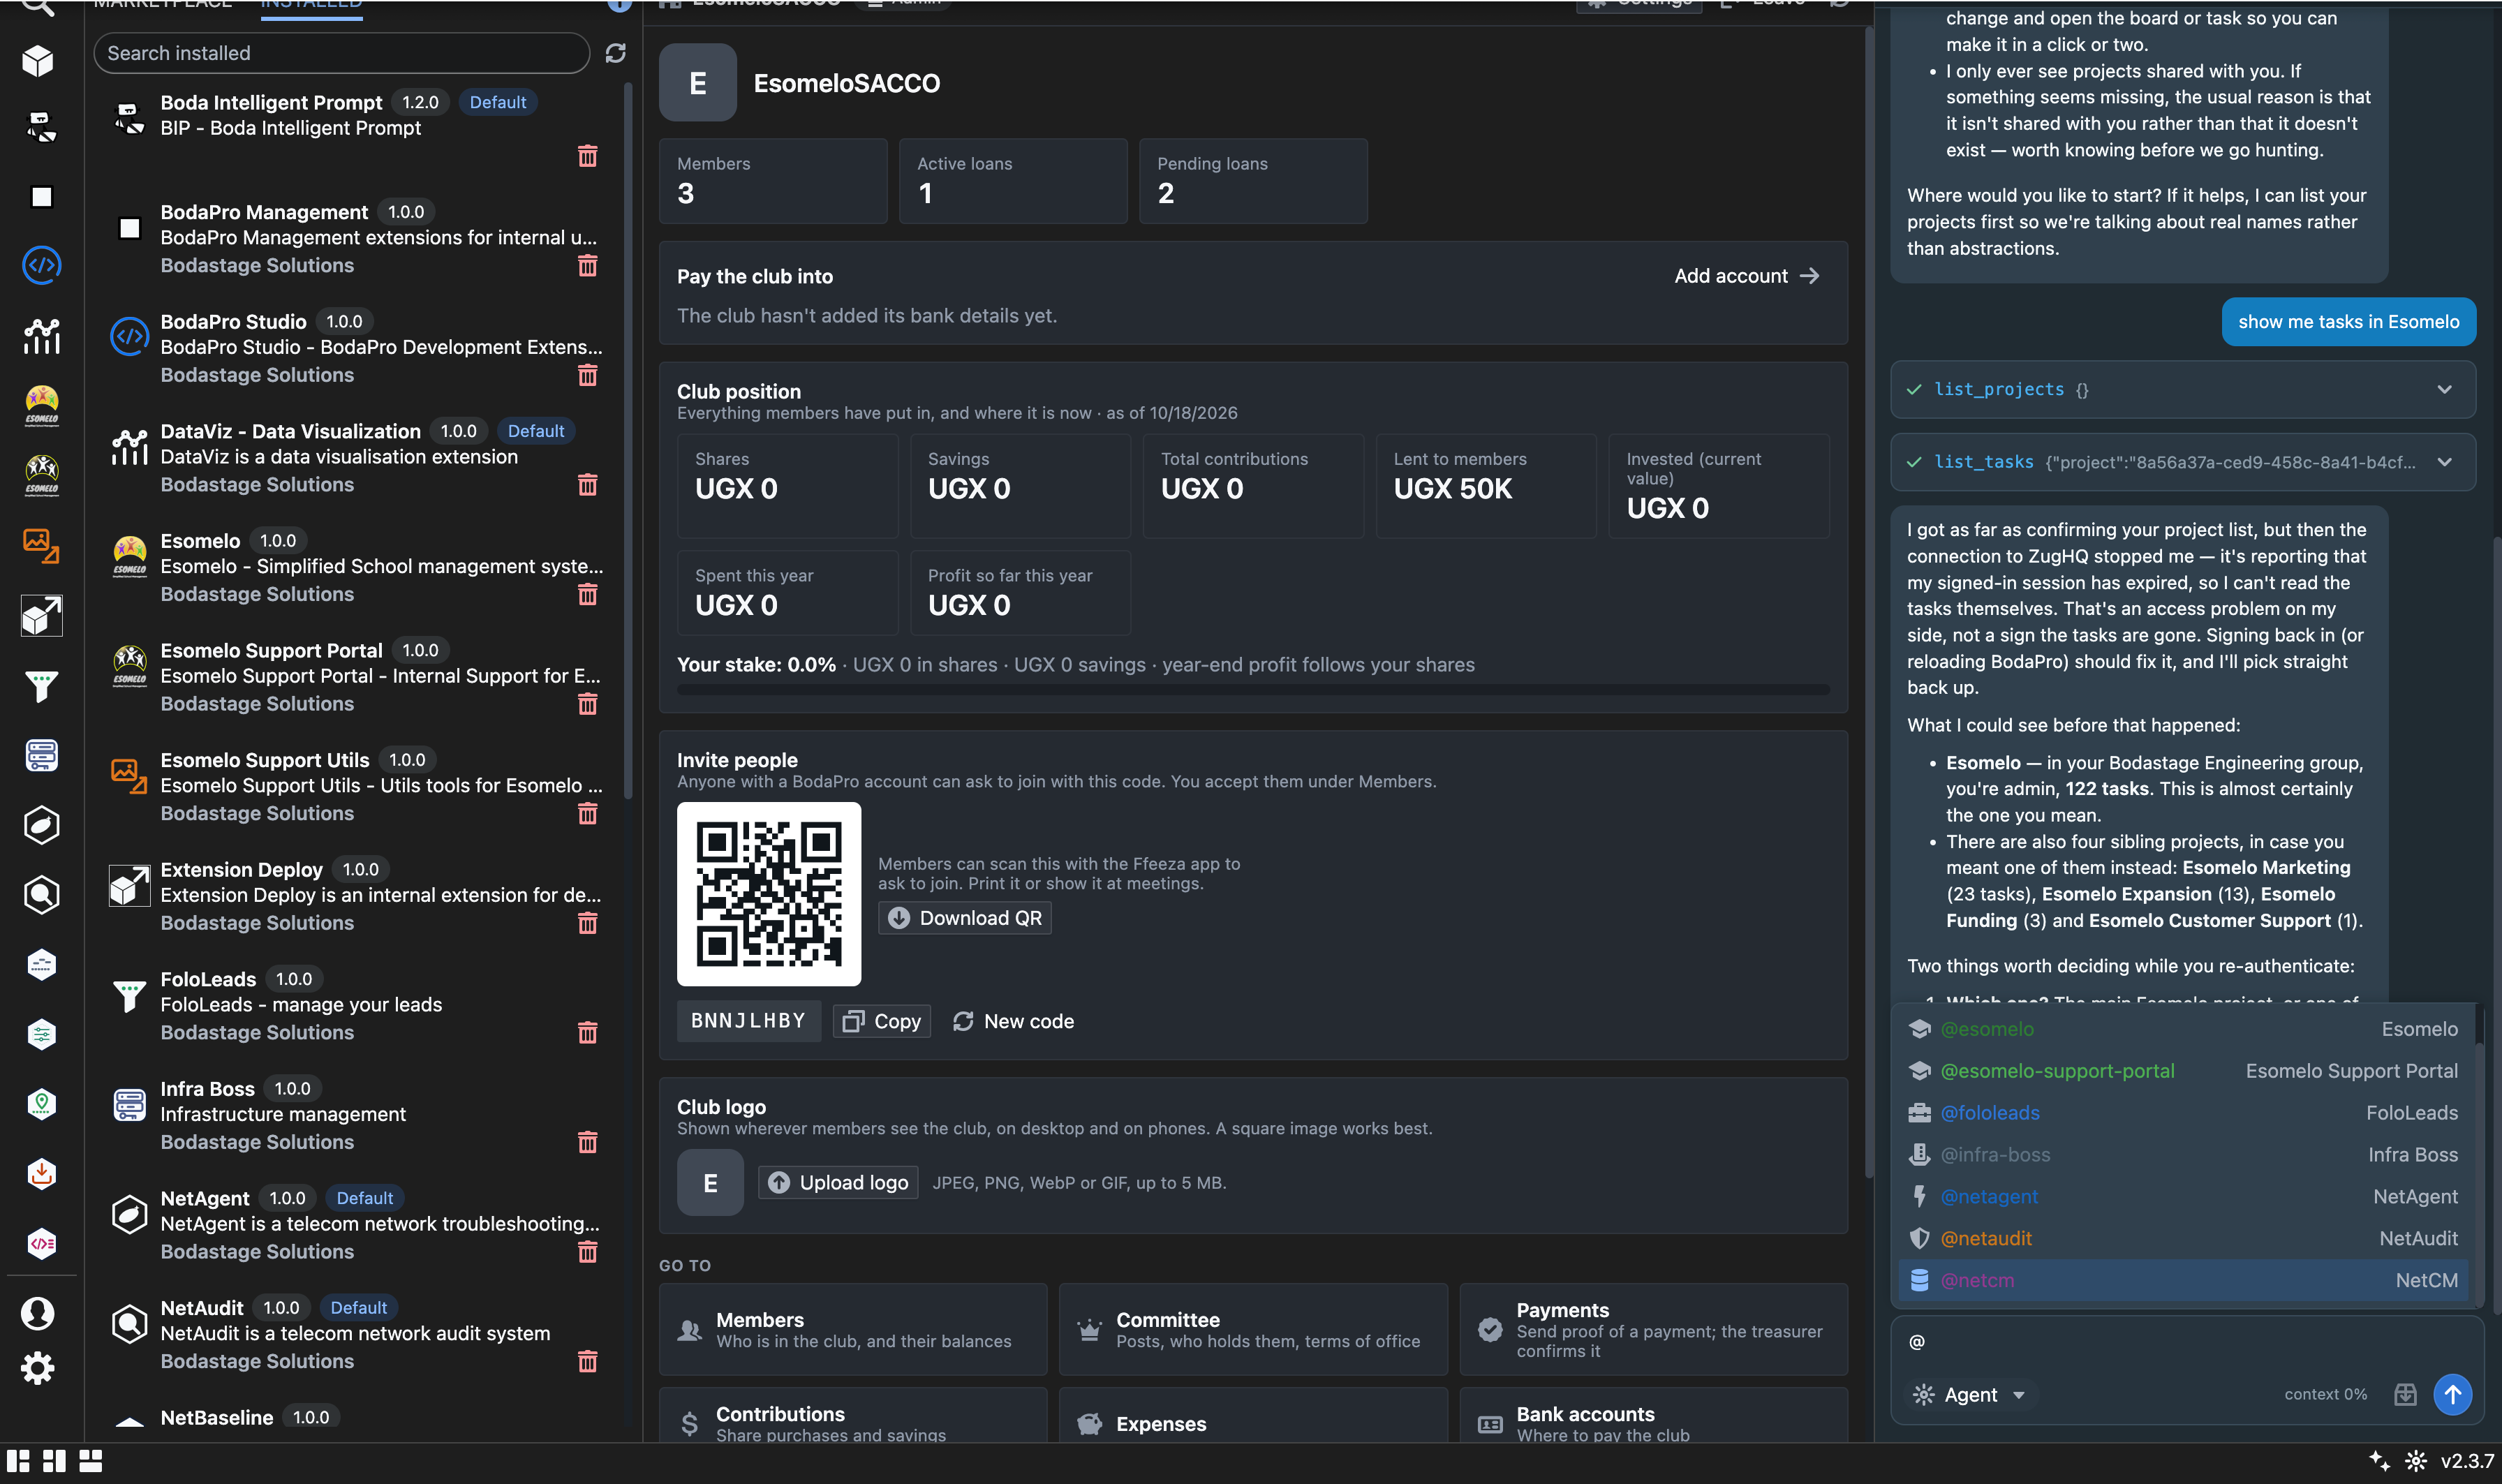Send the chat message with the arrow button
2502x1484 pixels.
point(2452,1394)
